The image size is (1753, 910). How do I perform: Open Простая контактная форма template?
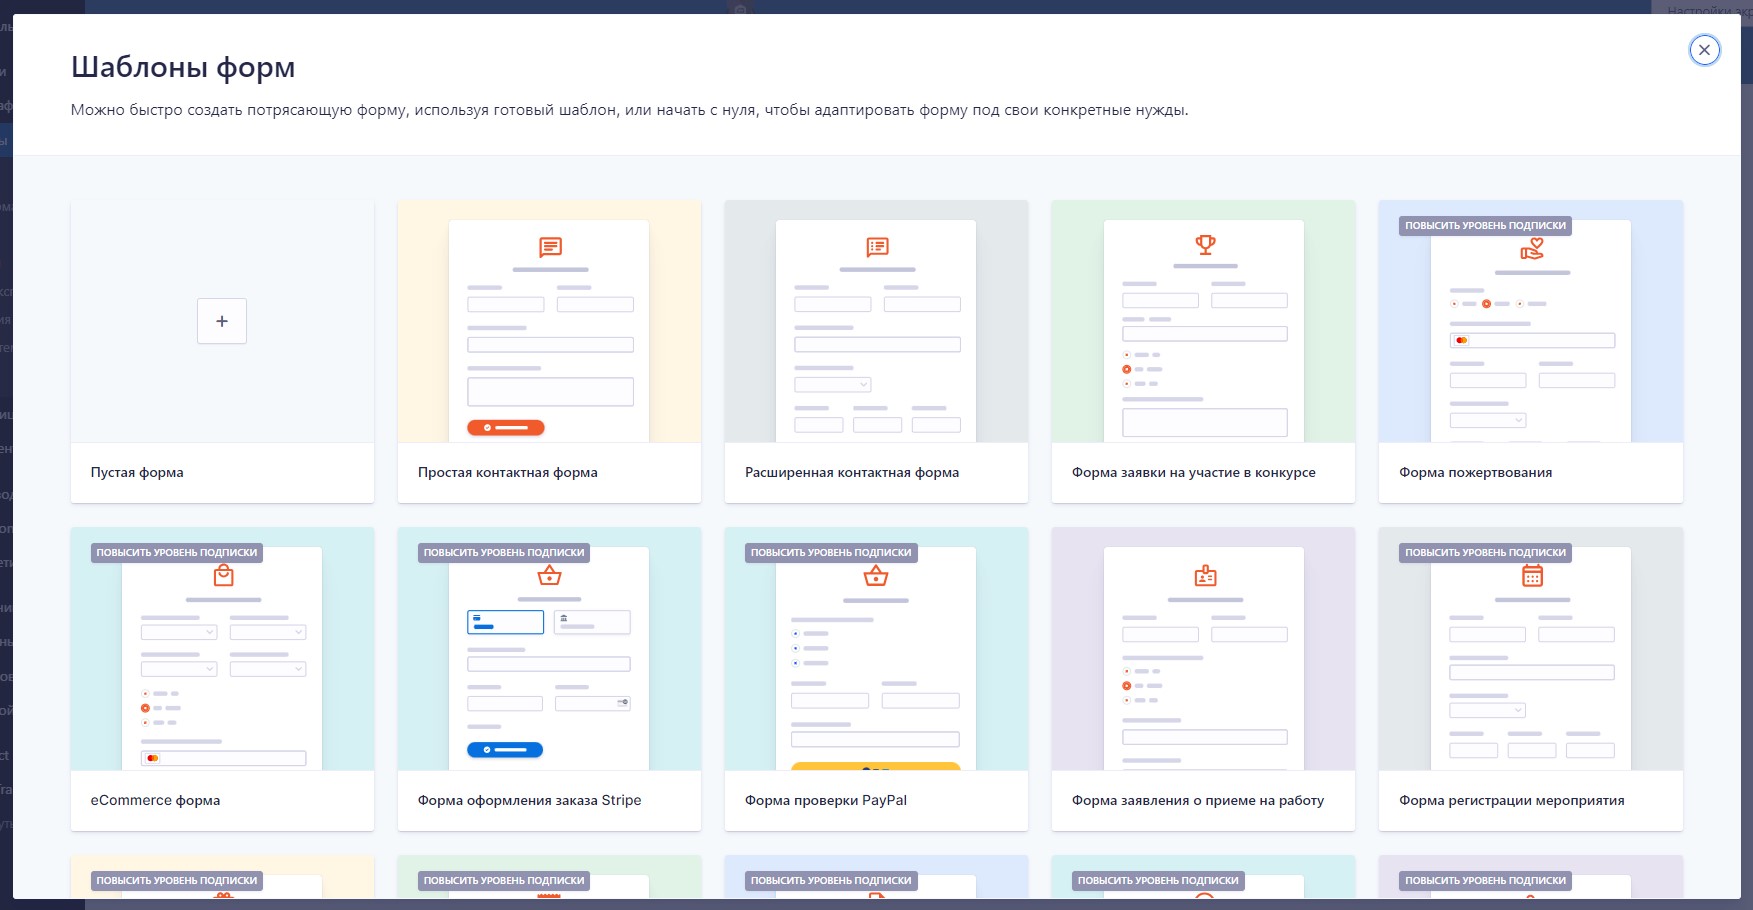click(508, 473)
